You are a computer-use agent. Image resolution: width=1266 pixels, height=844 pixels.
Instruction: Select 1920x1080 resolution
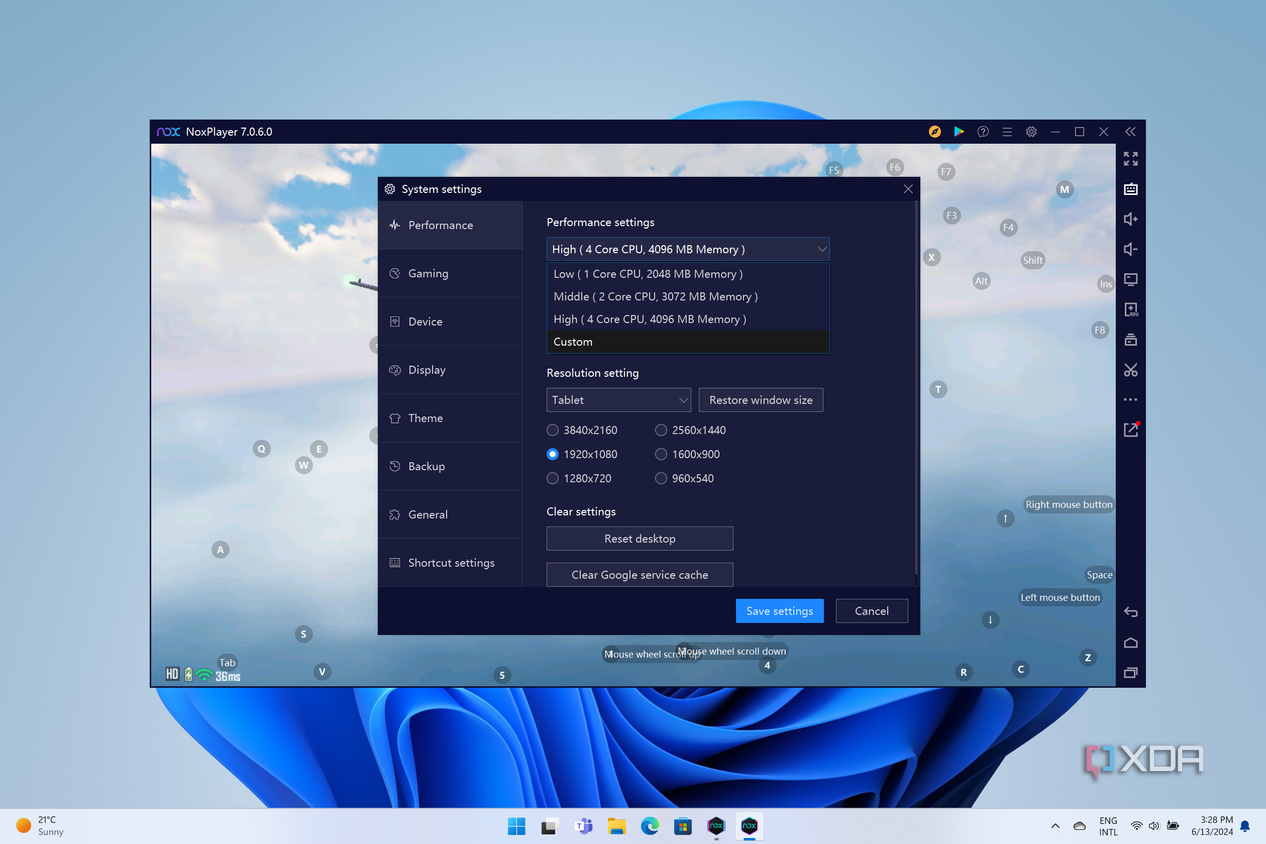(x=582, y=454)
